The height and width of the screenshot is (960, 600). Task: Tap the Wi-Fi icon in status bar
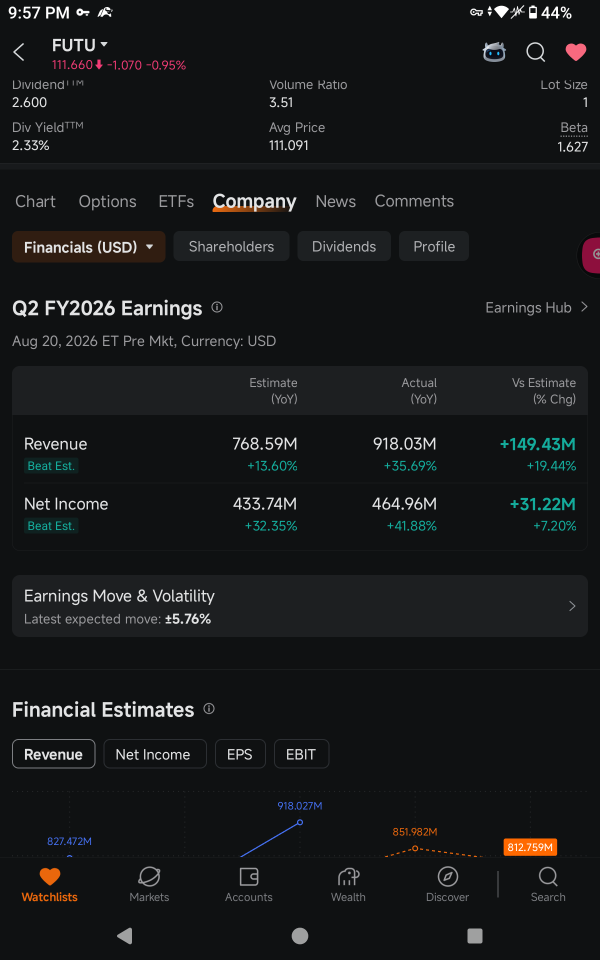(x=502, y=12)
